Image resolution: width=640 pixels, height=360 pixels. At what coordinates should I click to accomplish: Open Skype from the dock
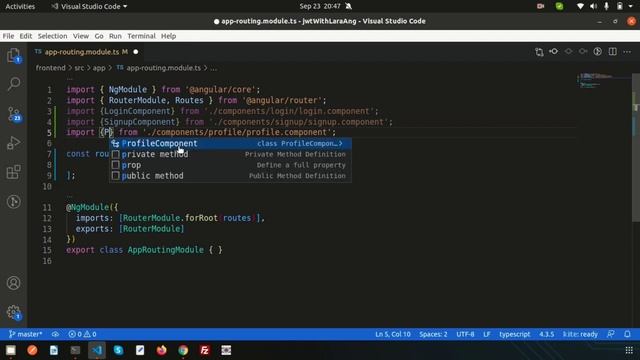[x=118, y=350]
